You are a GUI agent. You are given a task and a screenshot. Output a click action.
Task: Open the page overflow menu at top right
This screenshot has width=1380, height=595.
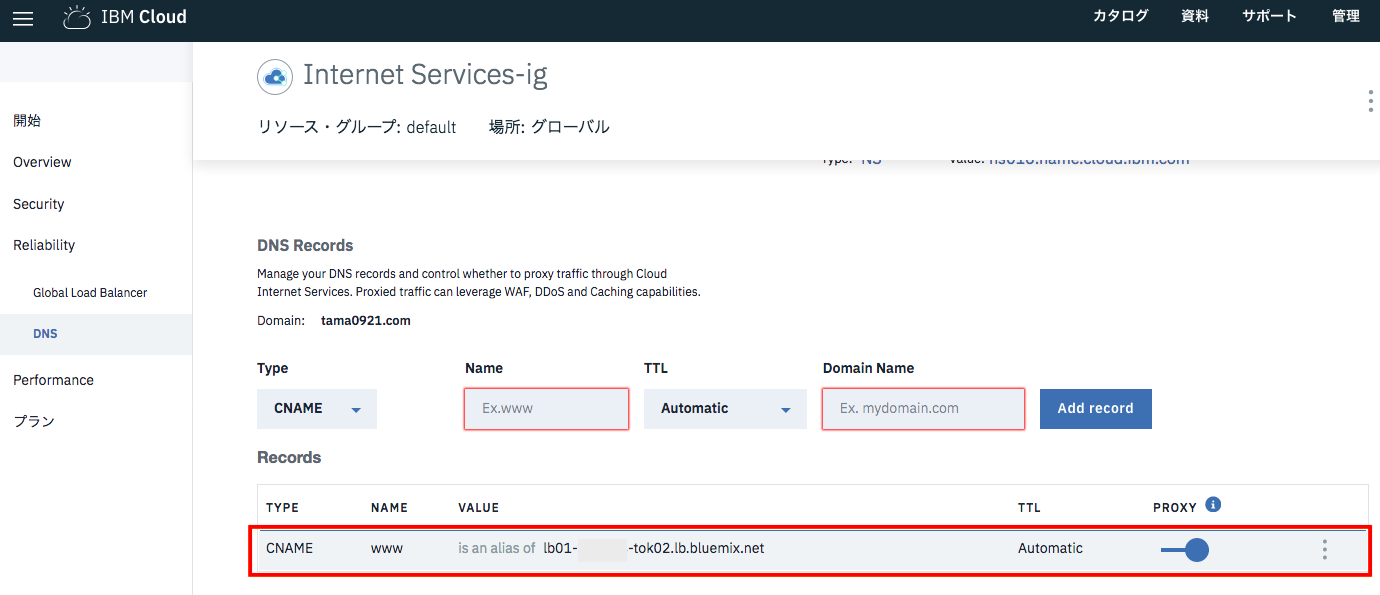[1369, 100]
